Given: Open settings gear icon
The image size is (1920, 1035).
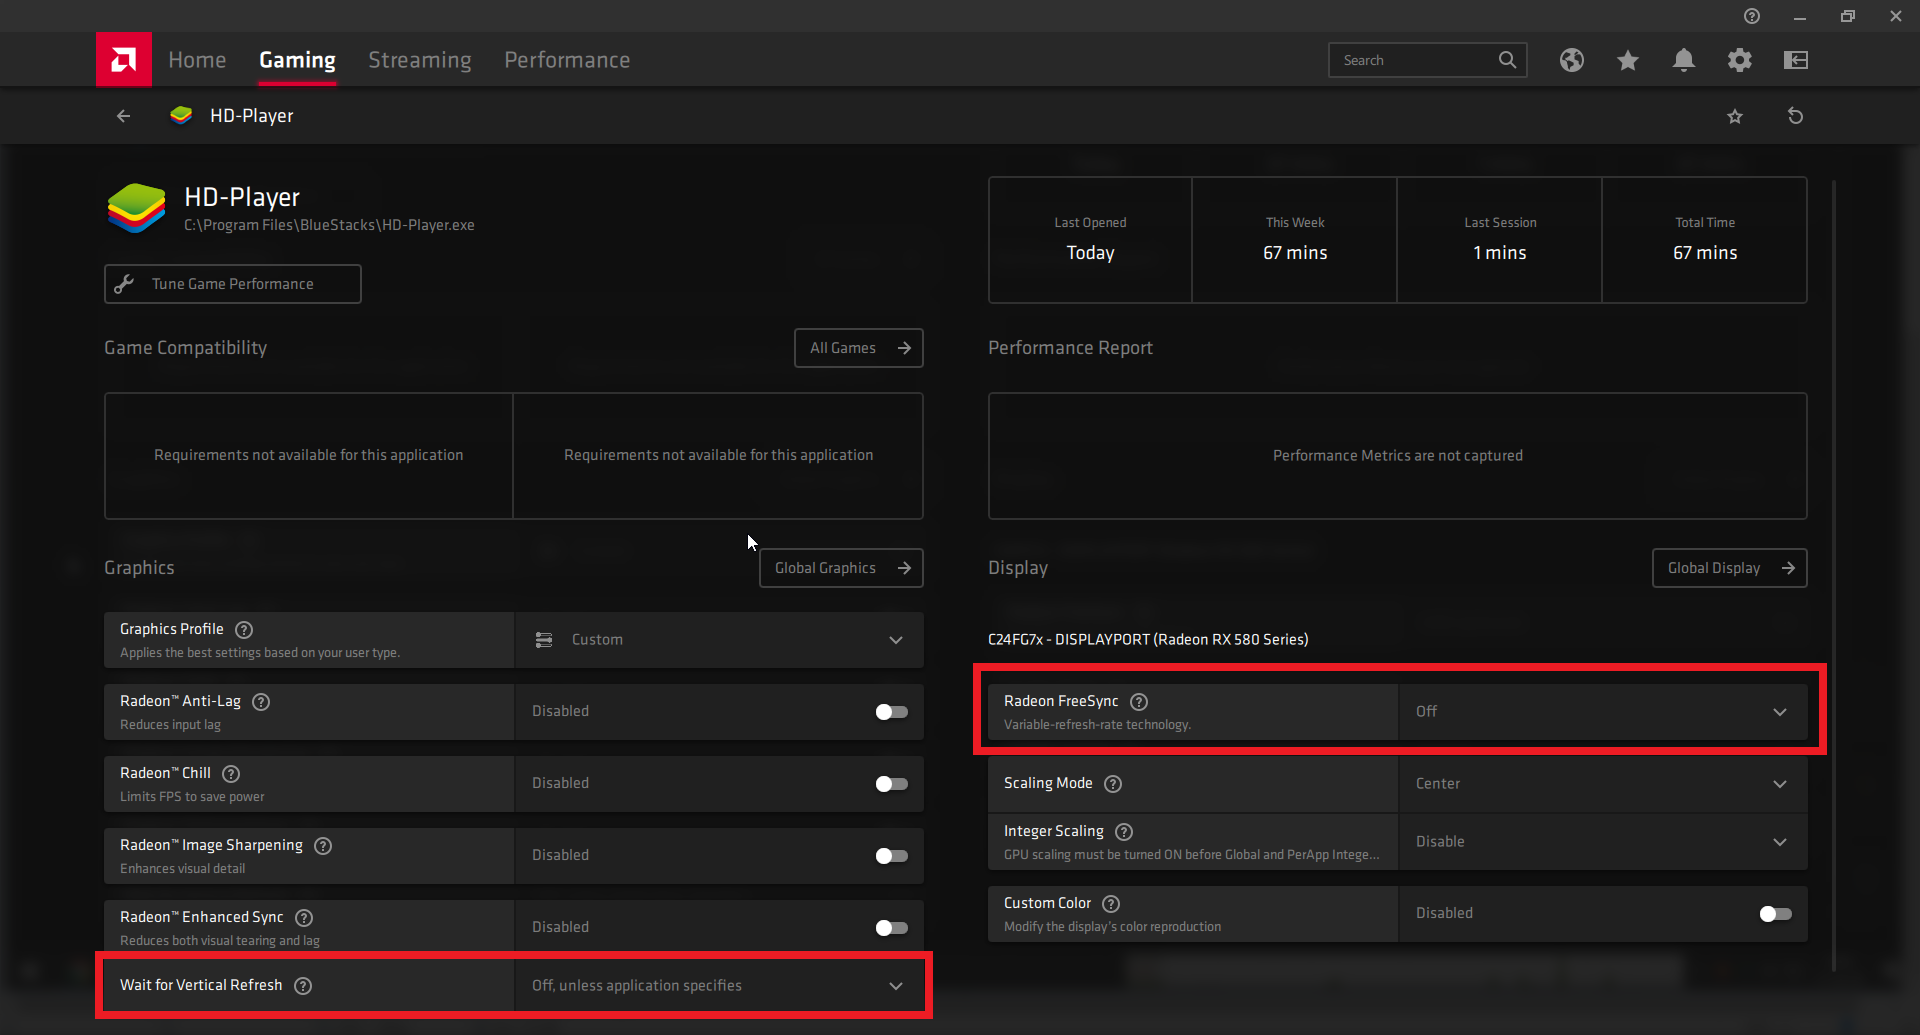Looking at the screenshot, I should tap(1740, 60).
